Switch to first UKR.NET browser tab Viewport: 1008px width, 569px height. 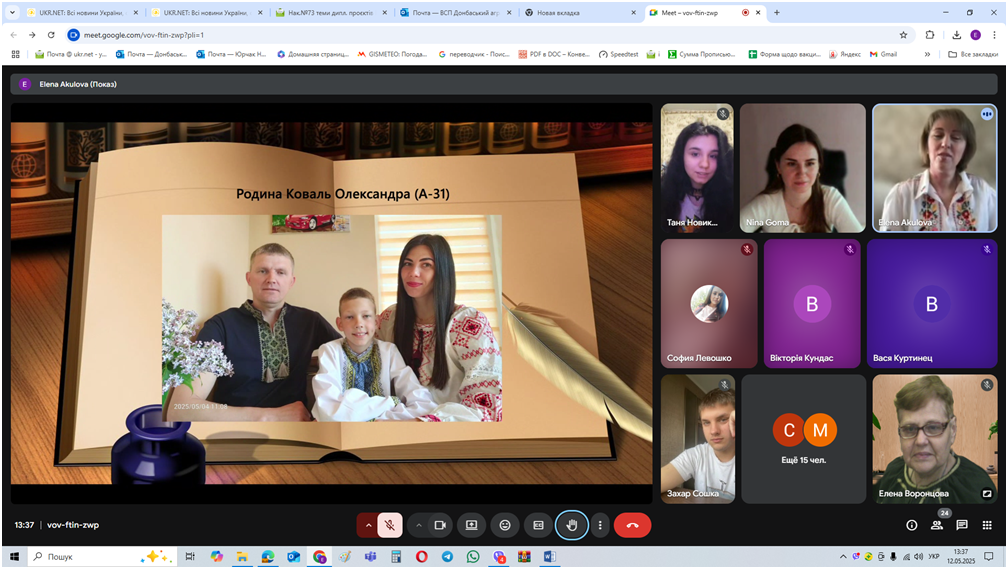[x=82, y=12]
